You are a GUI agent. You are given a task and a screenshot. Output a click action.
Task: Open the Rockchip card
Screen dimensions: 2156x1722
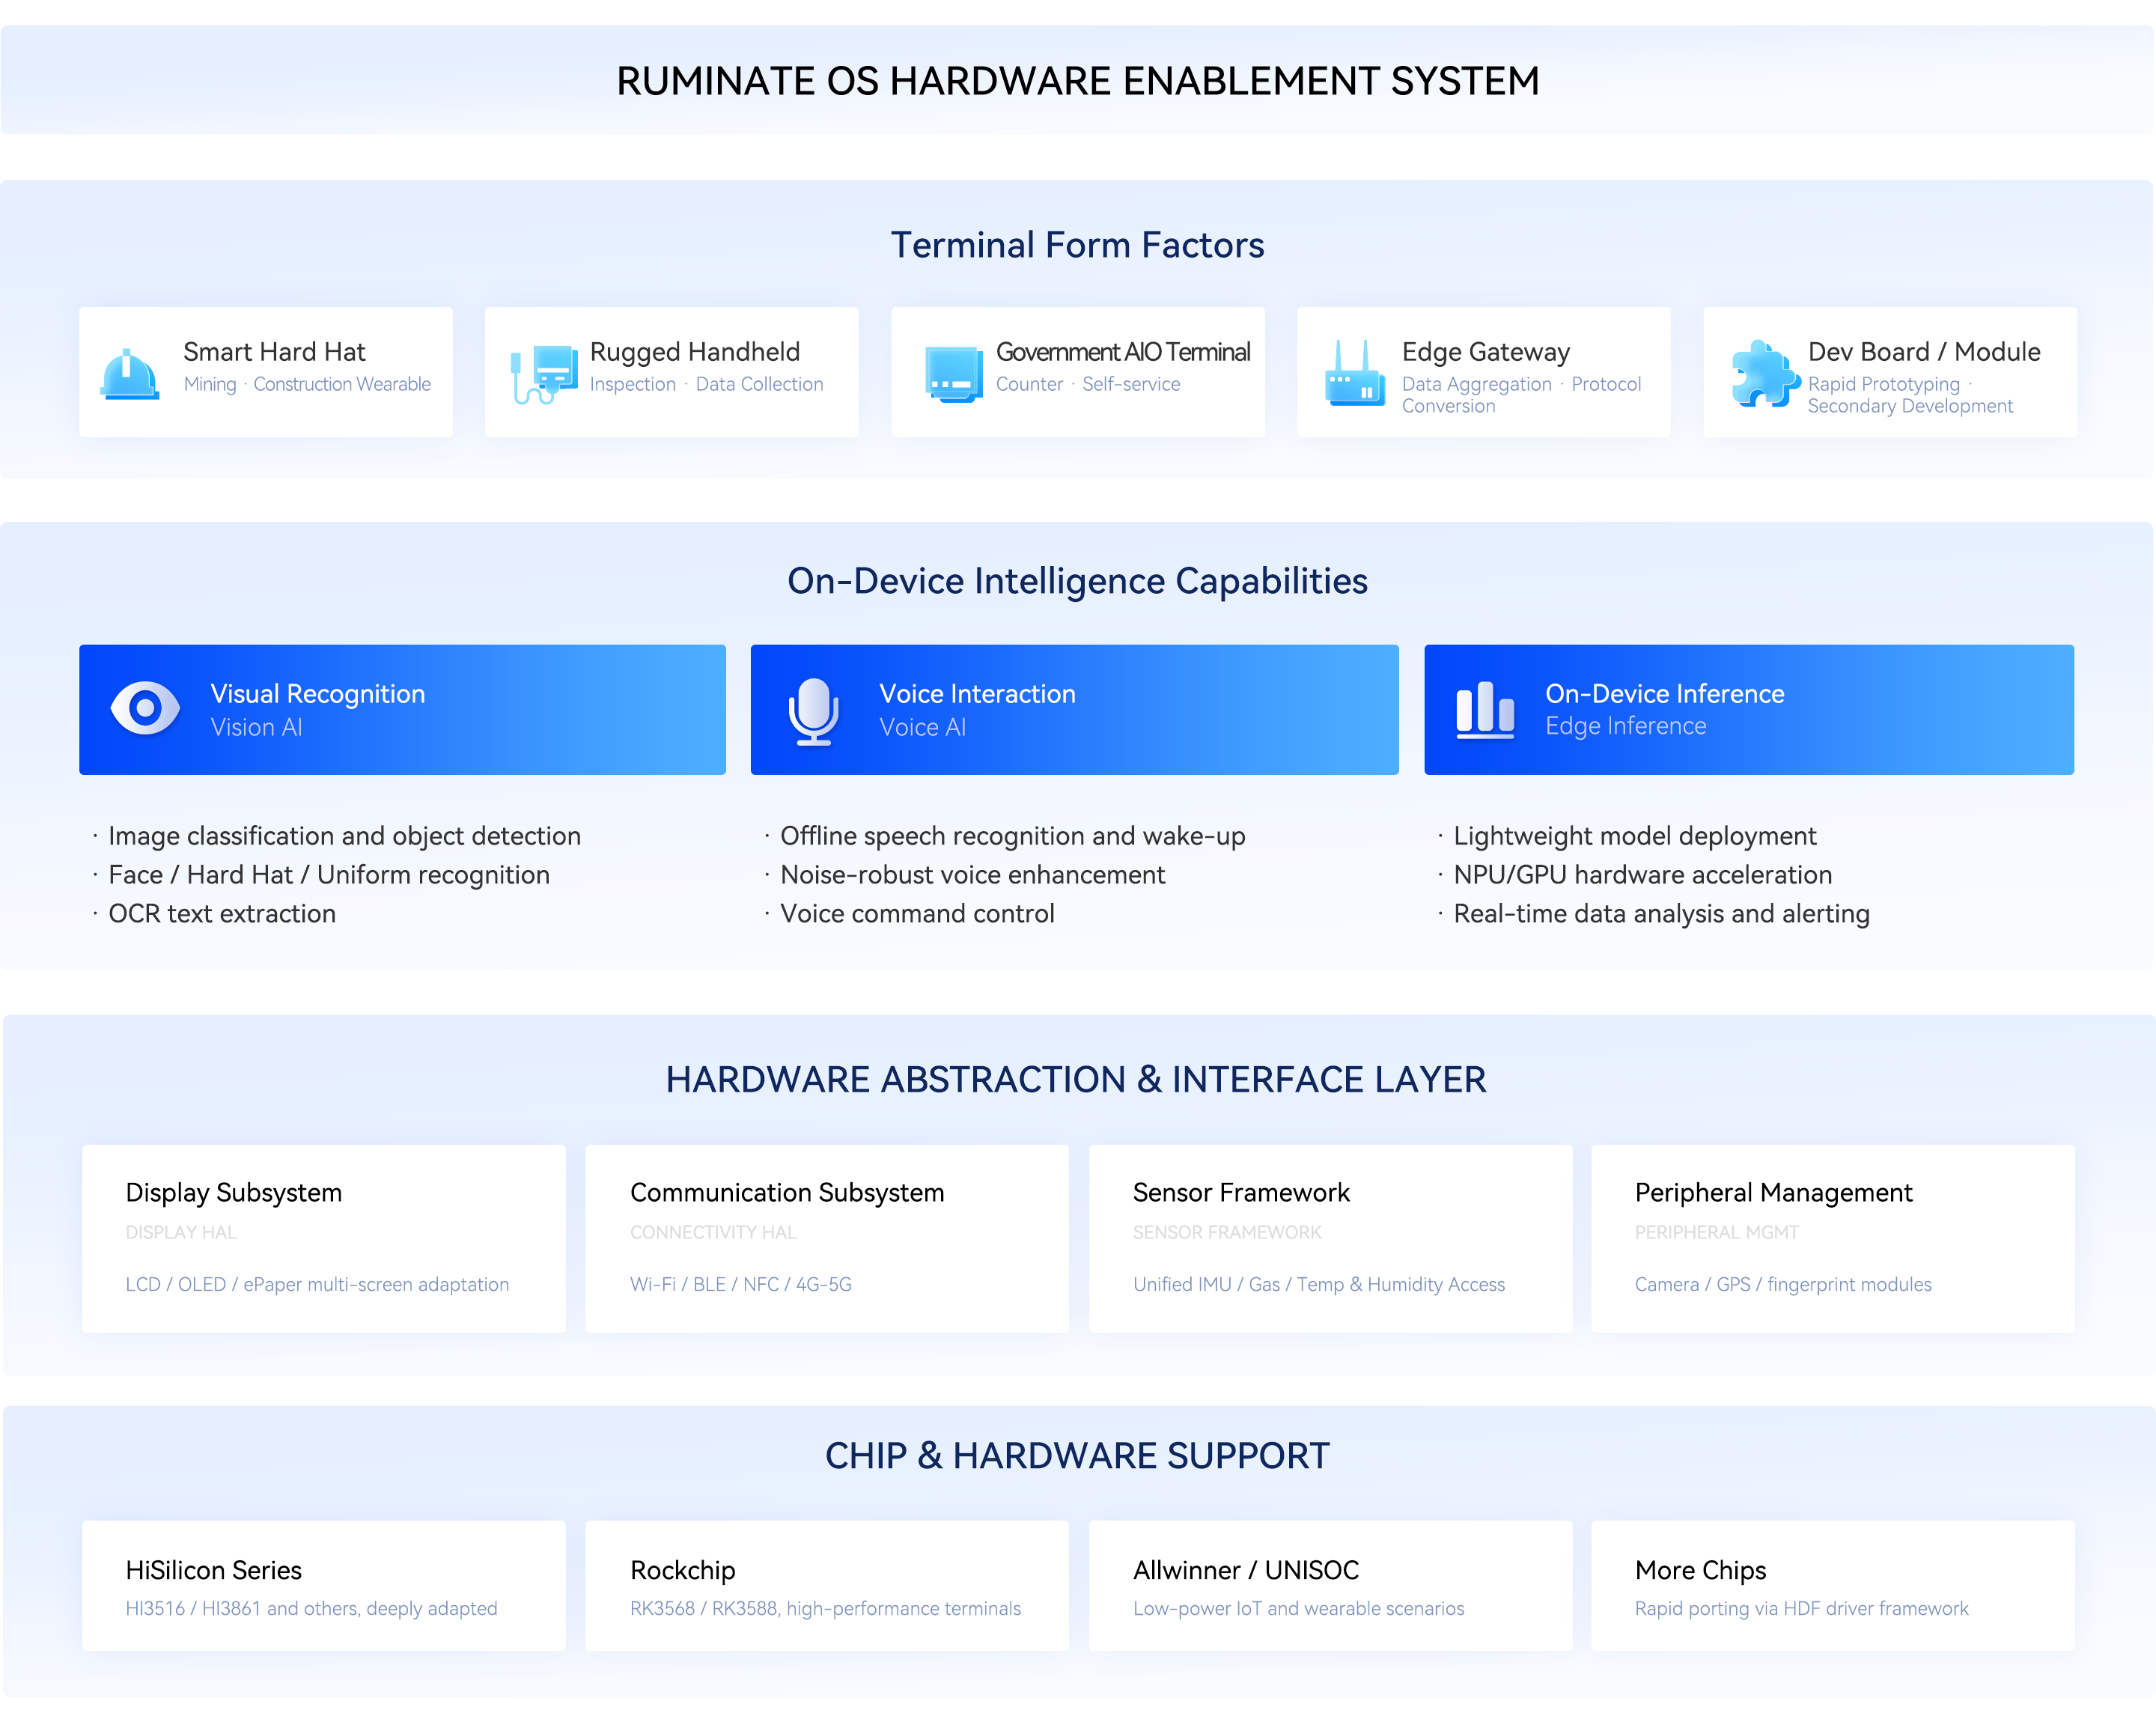point(827,1586)
